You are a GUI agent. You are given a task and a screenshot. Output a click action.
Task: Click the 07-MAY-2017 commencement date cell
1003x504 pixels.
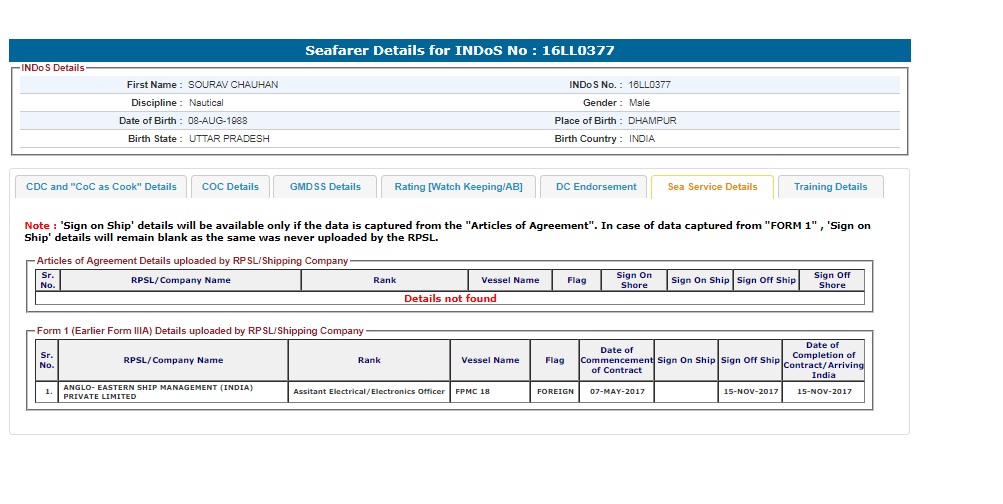(x=616, y=392)
